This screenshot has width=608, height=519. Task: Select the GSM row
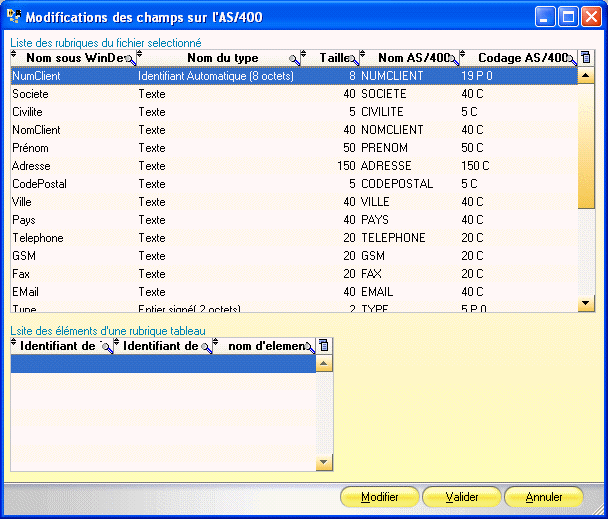click(294, 256)
